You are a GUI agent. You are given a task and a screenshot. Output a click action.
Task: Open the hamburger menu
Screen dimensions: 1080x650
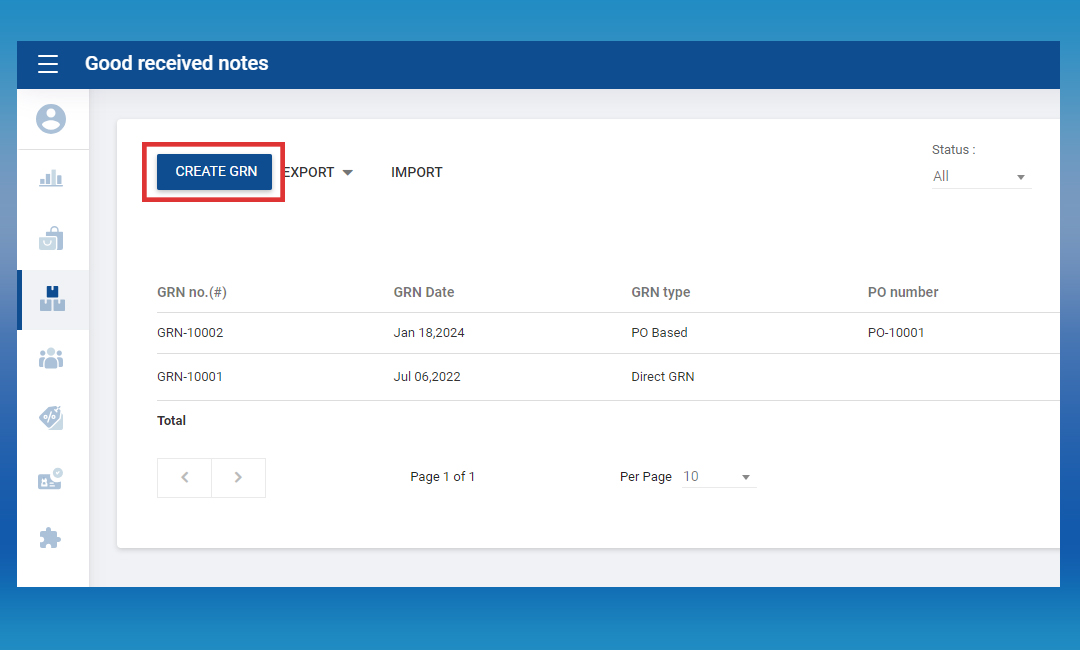coord(48,64)
